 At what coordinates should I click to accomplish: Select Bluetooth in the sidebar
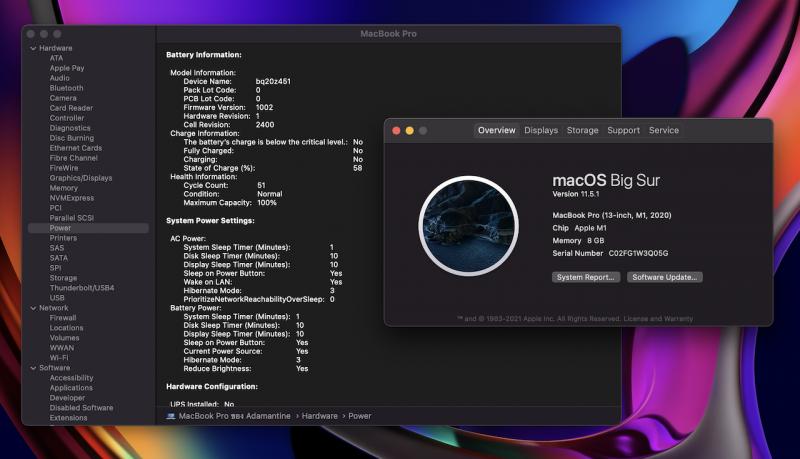66,88
